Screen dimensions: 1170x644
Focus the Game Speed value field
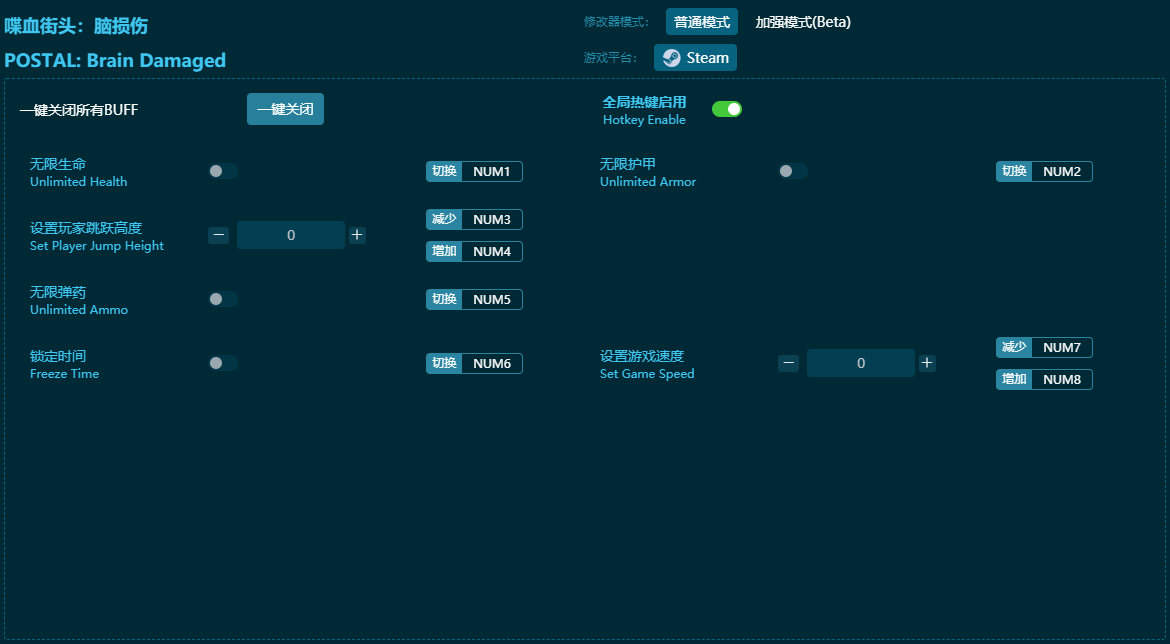click(x=860, y=363)
